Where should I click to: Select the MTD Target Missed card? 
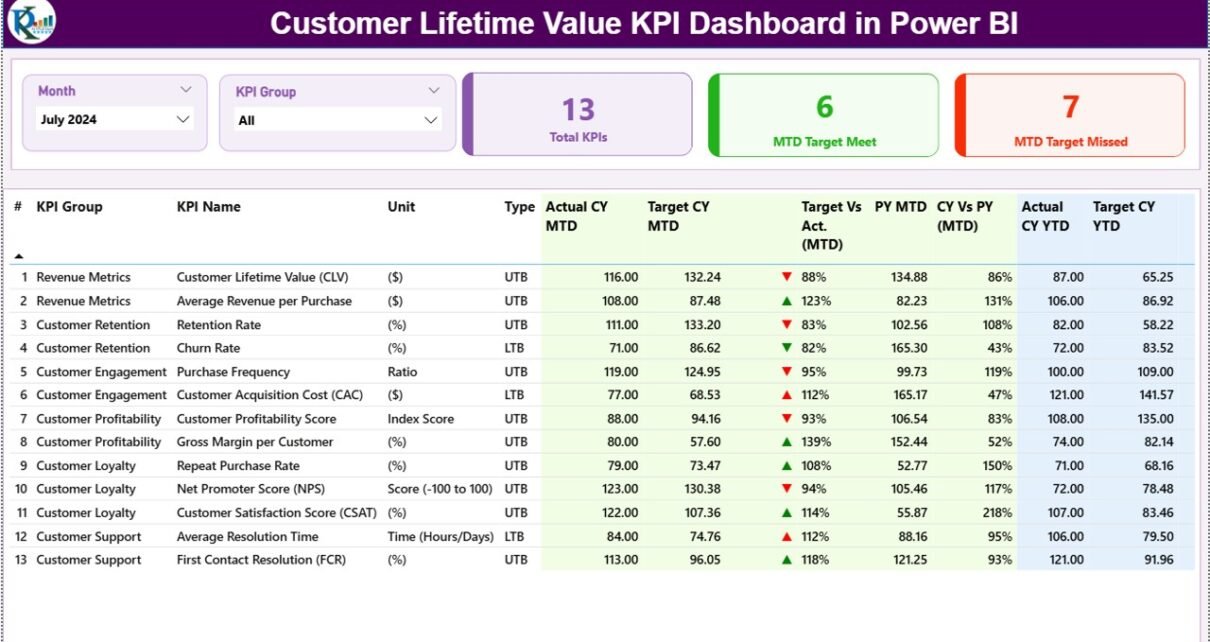click(x=1070, y=116)
